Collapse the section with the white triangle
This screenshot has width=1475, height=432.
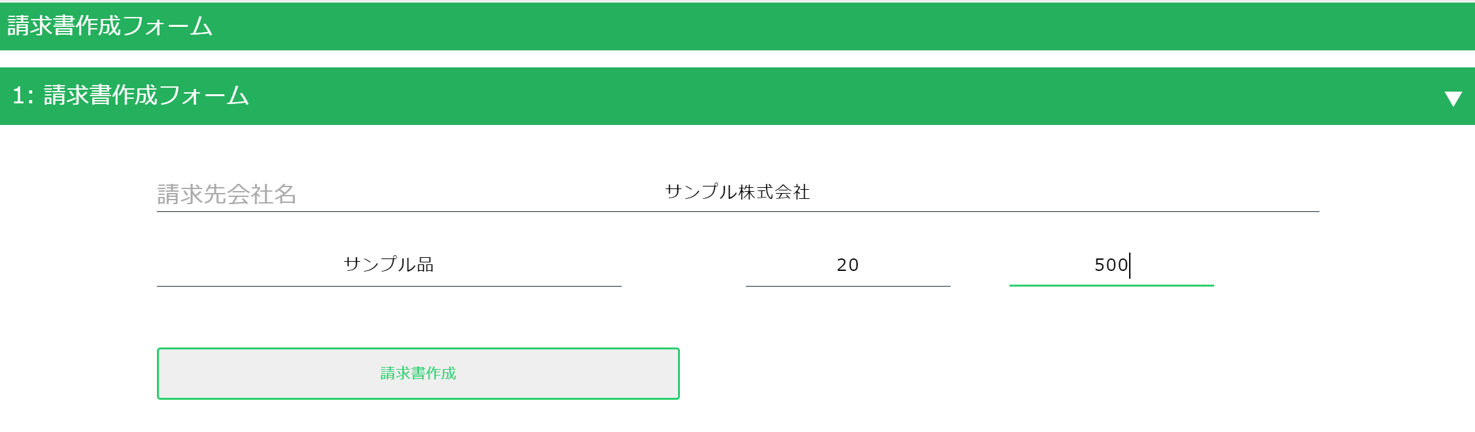tap(1452, 98)
